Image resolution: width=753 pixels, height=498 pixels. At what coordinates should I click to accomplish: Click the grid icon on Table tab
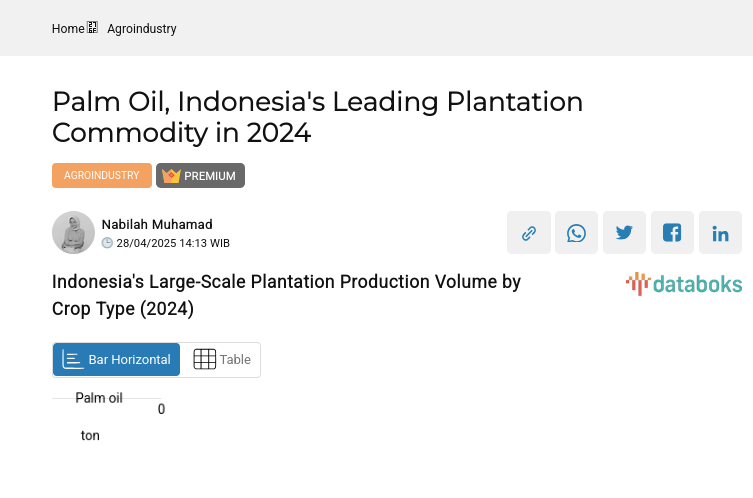click(205, 359)
